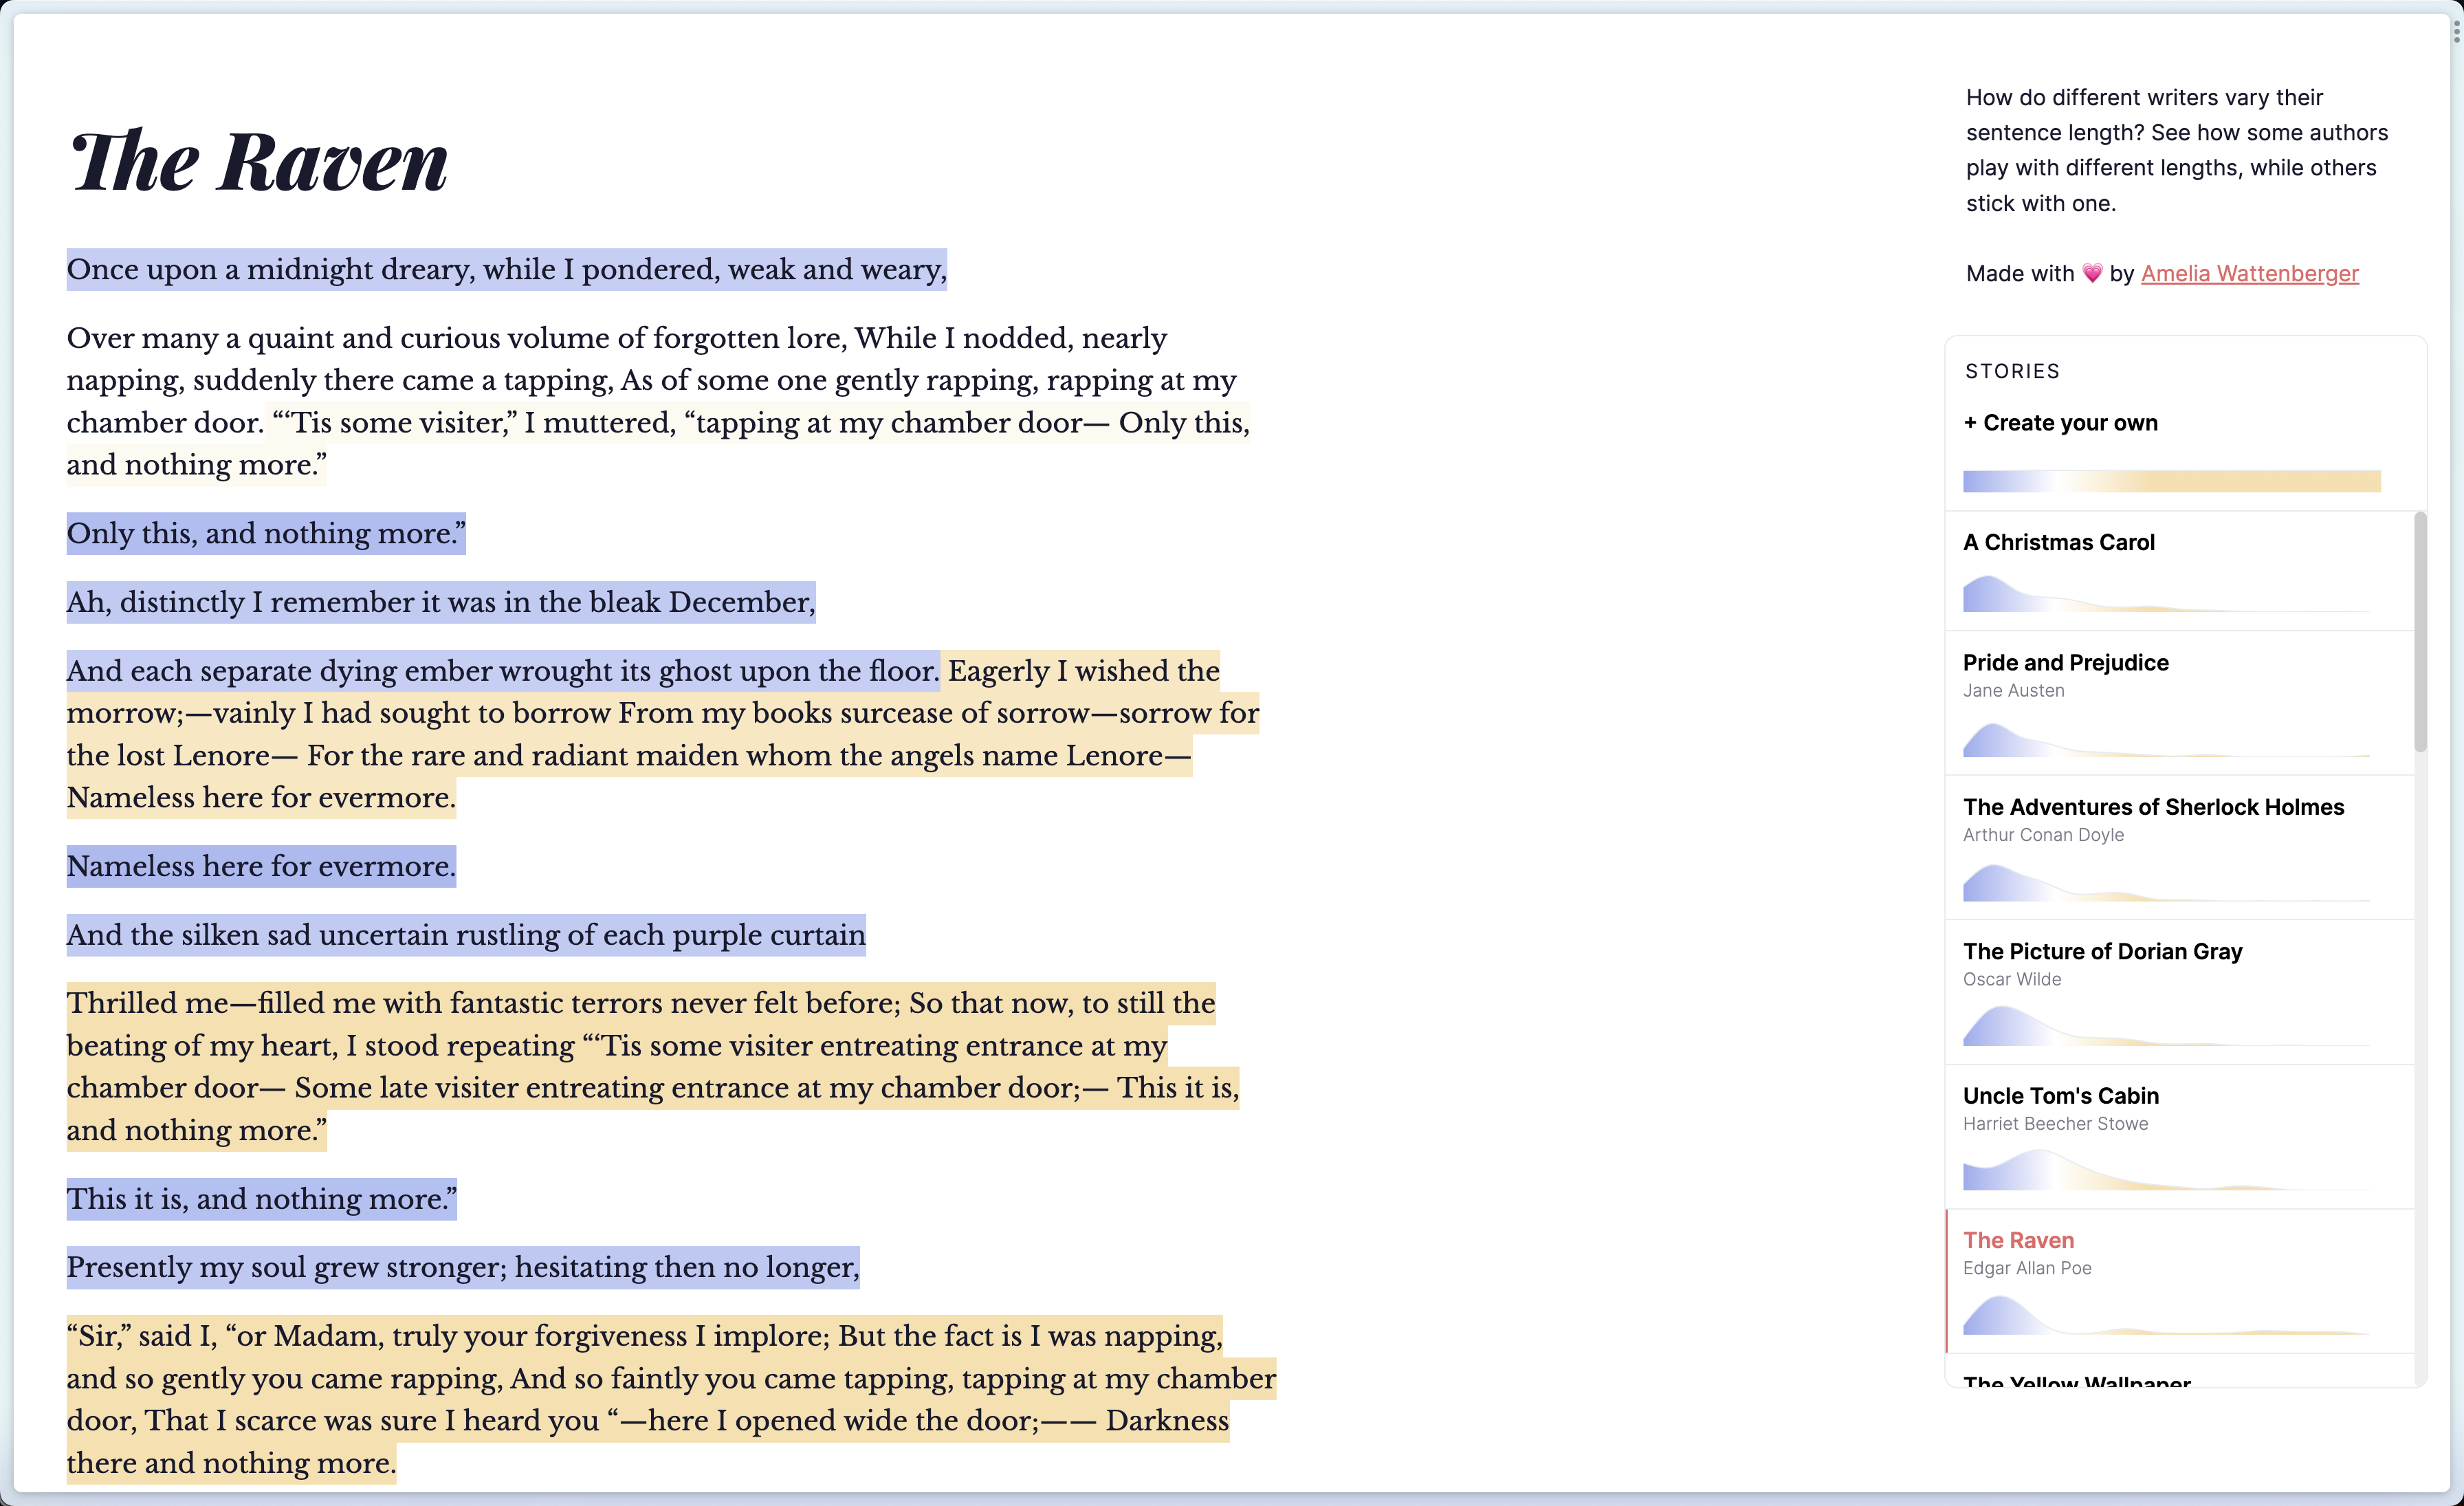The width and height of the screenshot is (2464, 1506).
Task: Click sentence 'Thrilled me—filled me with fantastic terrors'
Action: click(x=653, y=1066)
